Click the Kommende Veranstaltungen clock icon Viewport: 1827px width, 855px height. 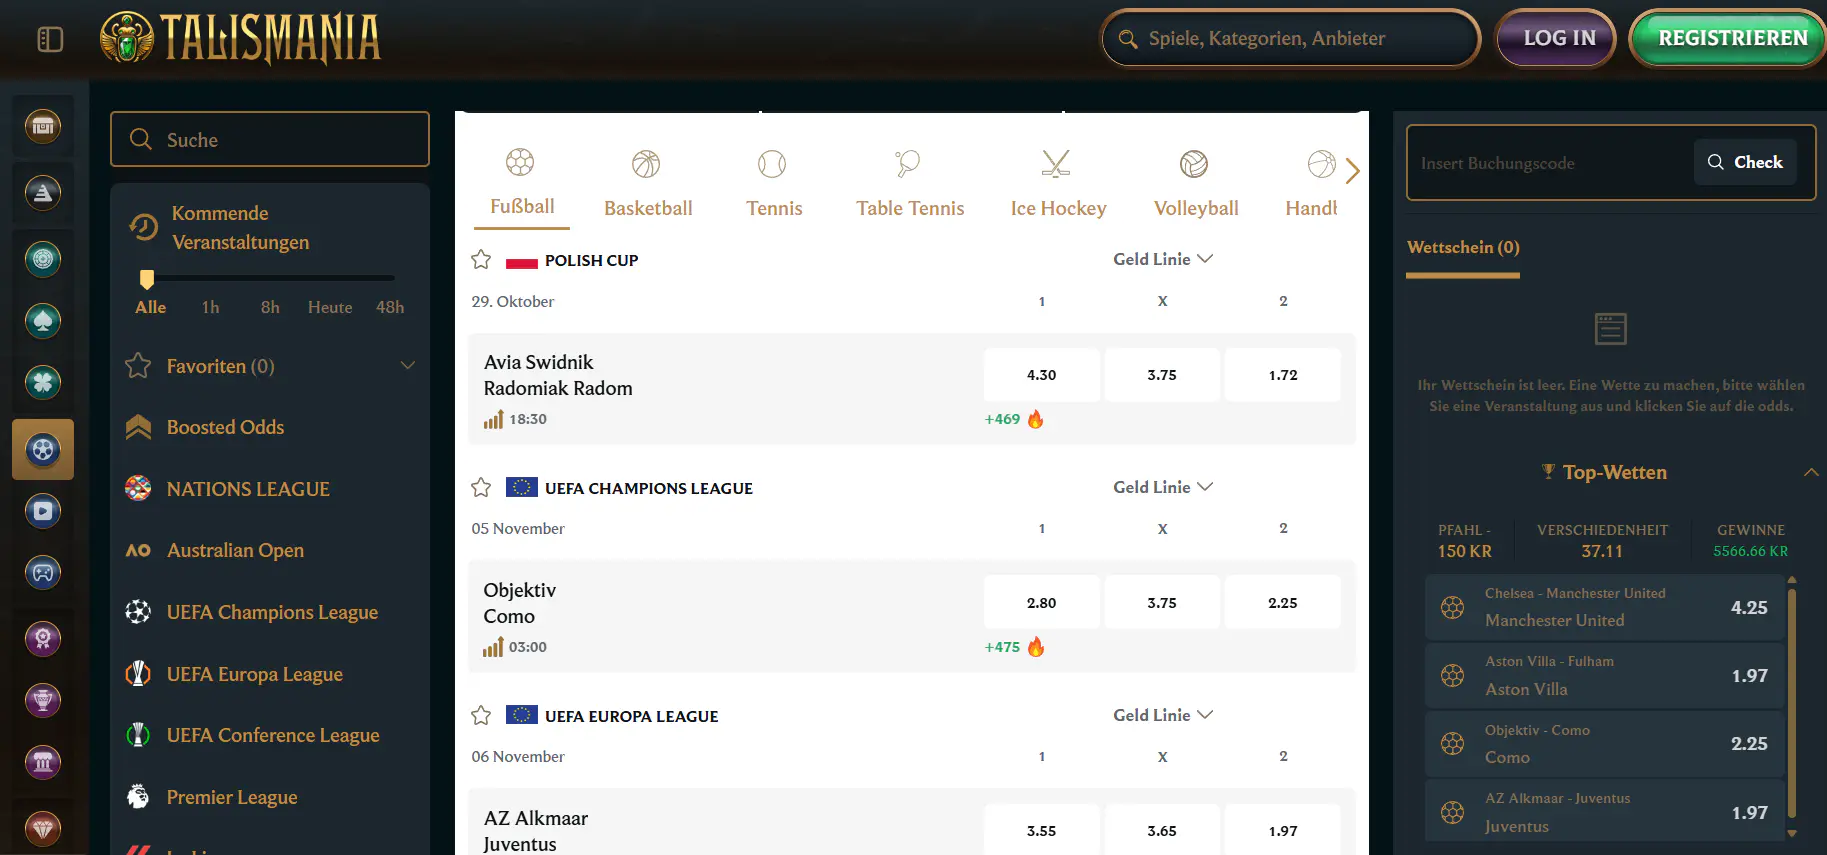[144, 227]
